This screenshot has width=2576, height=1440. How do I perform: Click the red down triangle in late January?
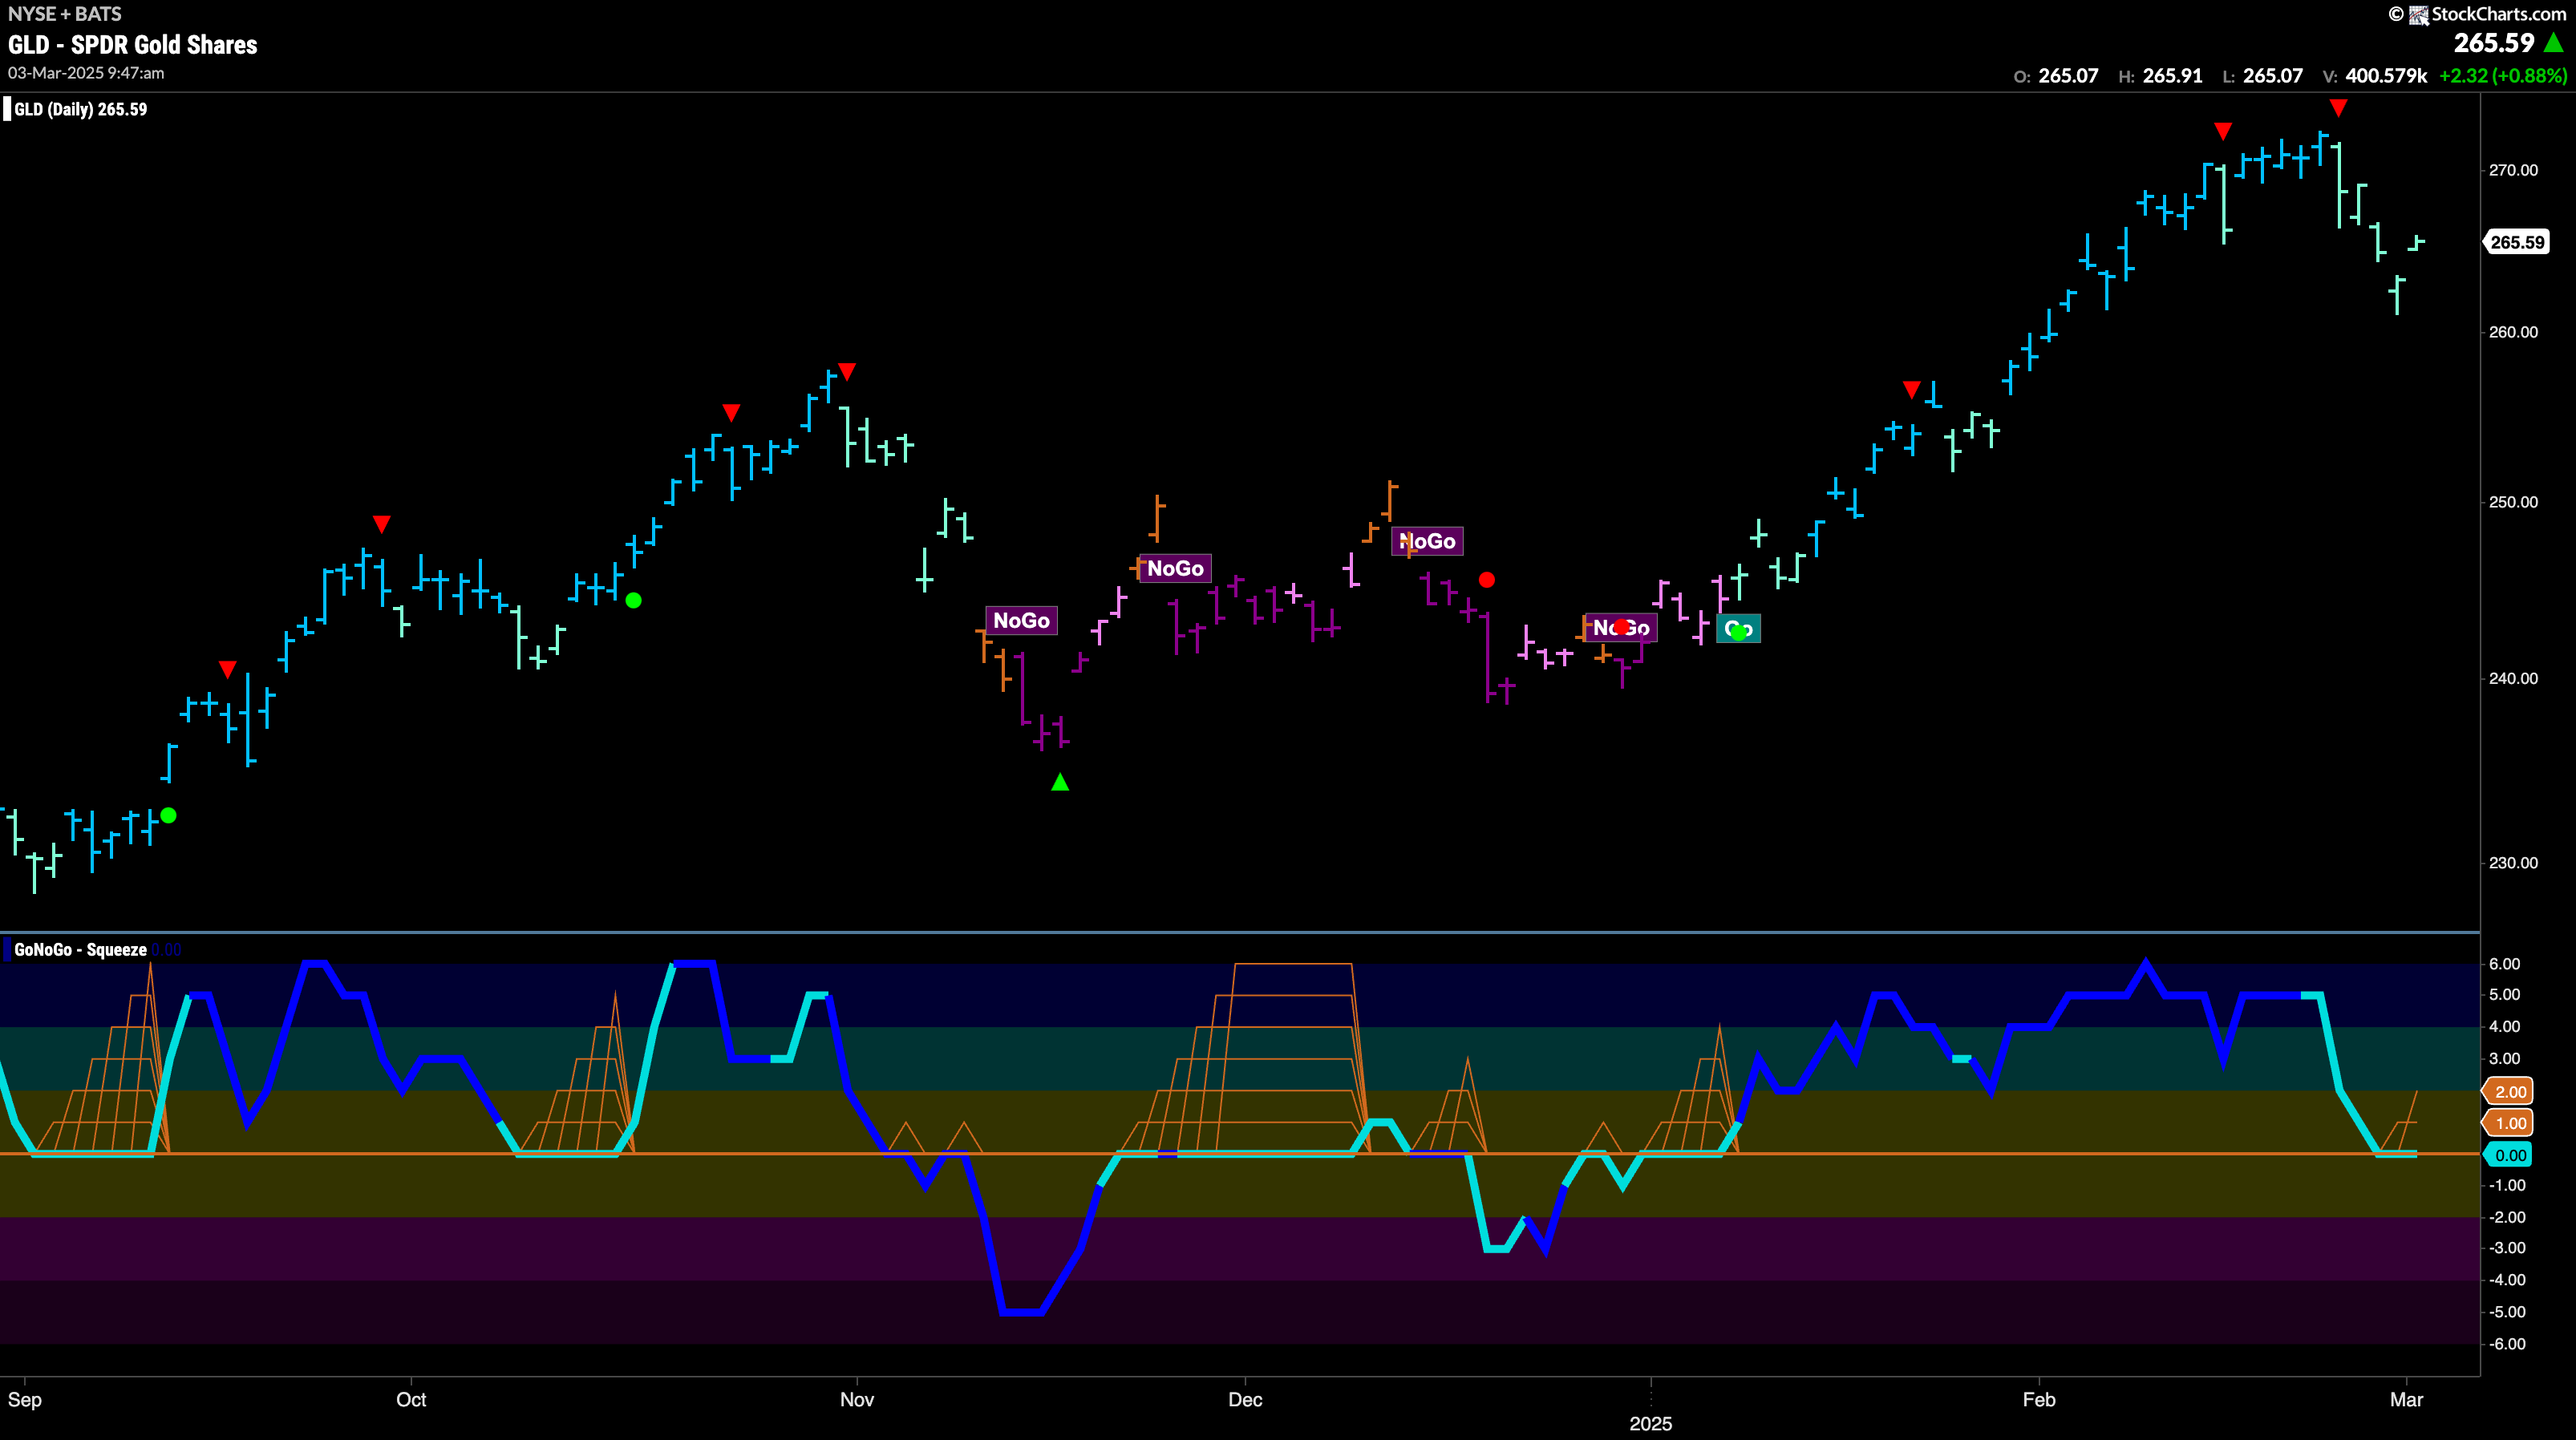coord(1911,389)
